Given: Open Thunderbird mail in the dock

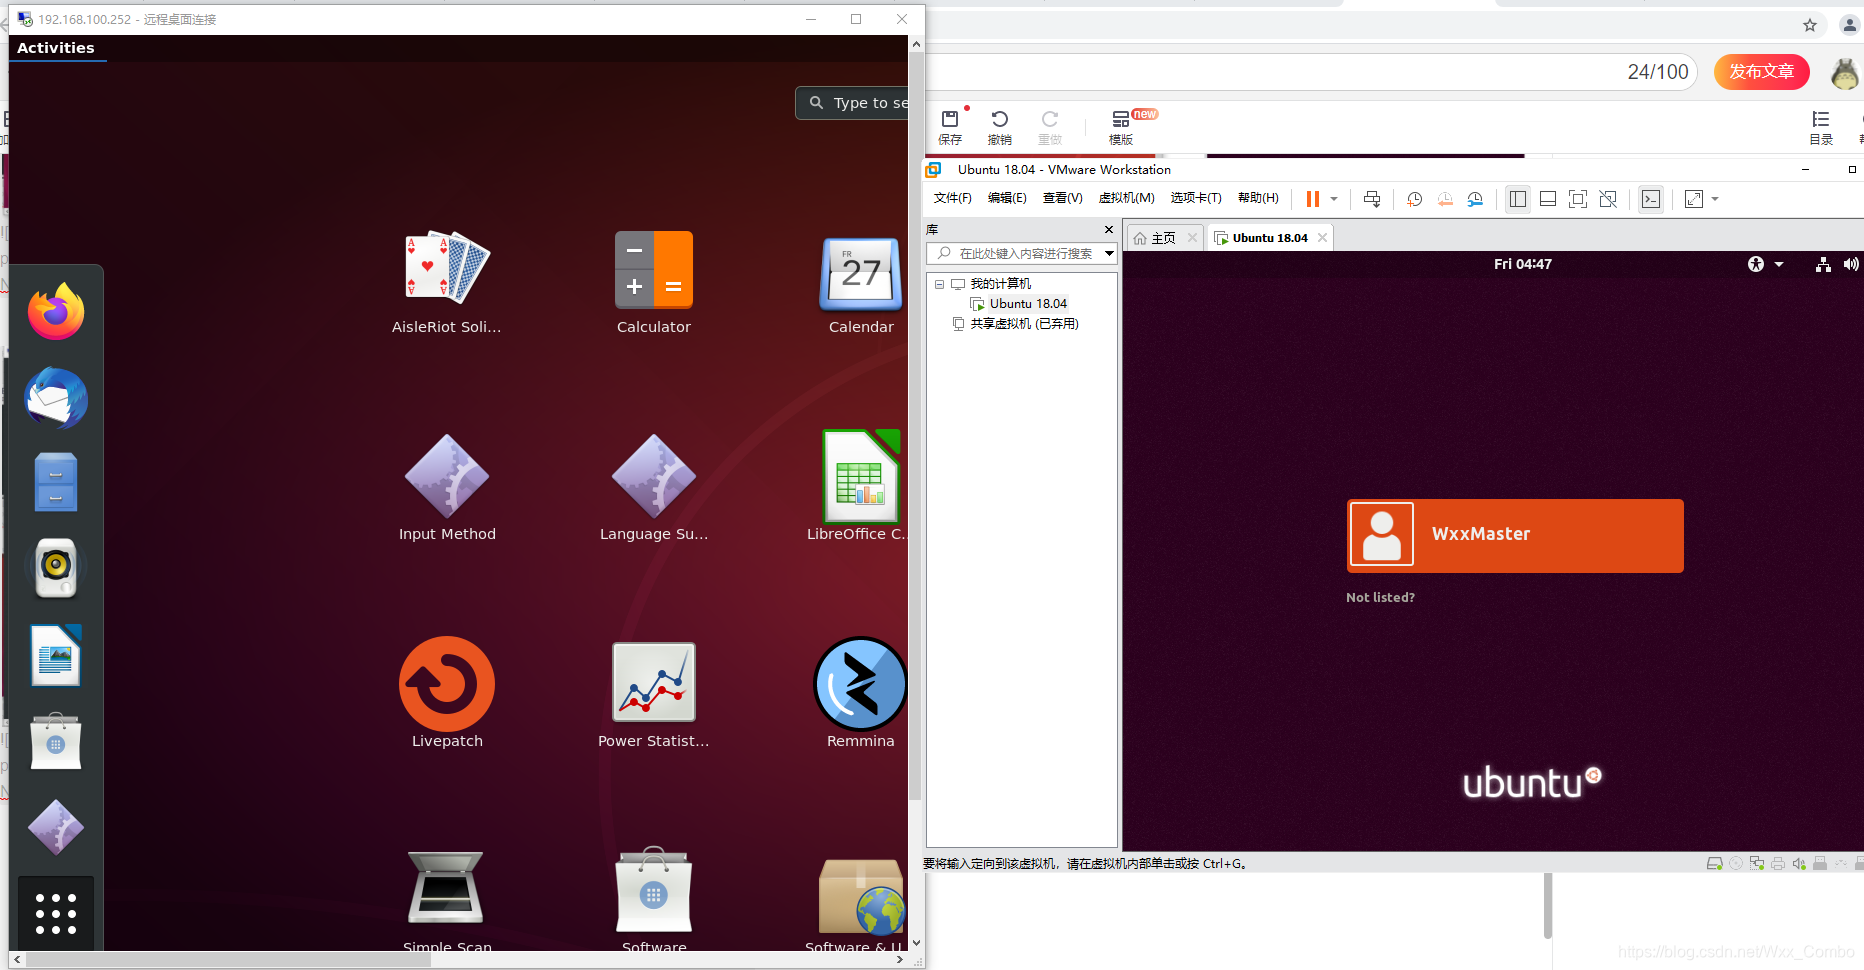Looking at the screenshot, I should (x=56, y=398).
